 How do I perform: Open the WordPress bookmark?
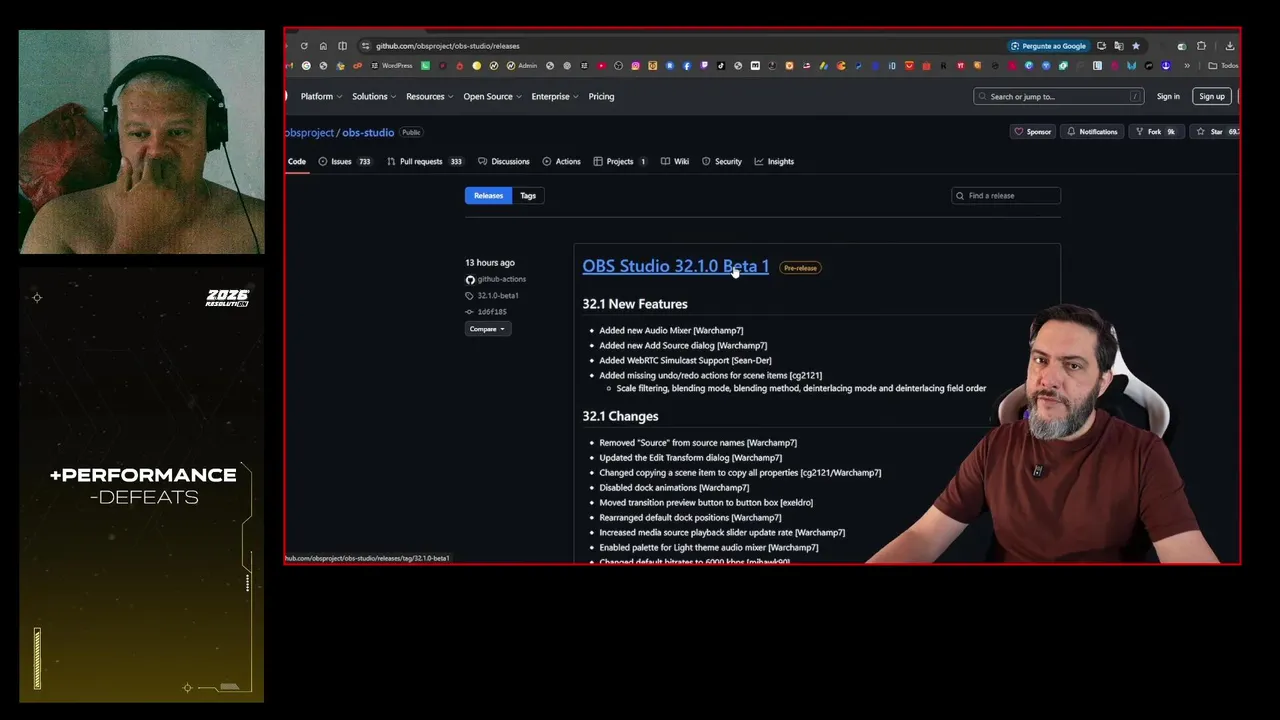(391, 66)
